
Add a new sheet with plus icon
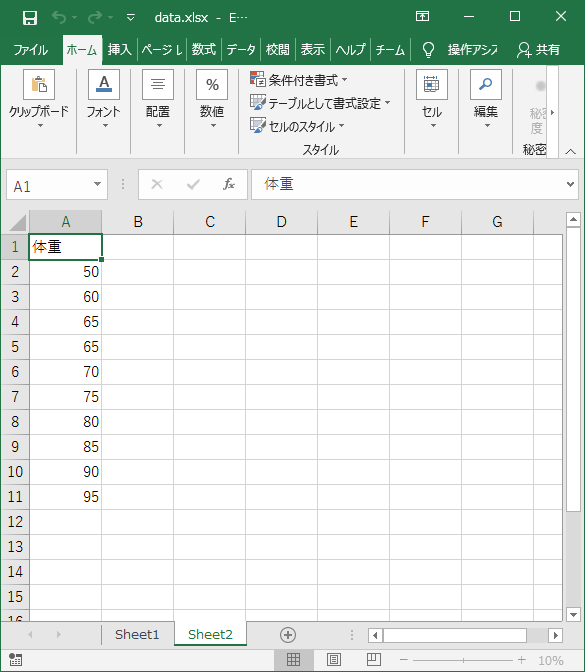288,635
